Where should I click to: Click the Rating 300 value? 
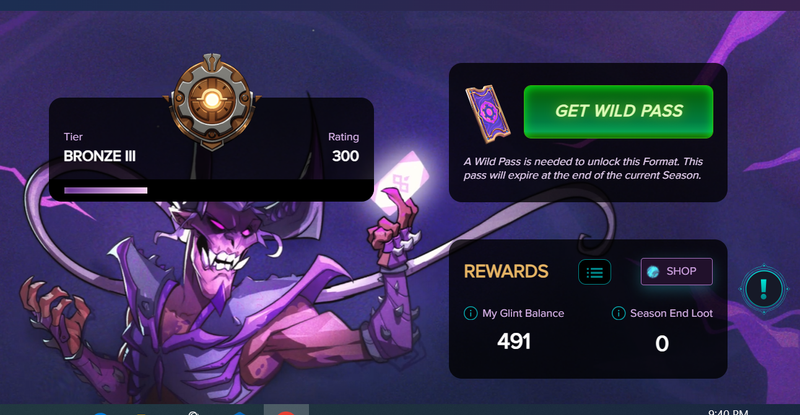tap(345, 156)
